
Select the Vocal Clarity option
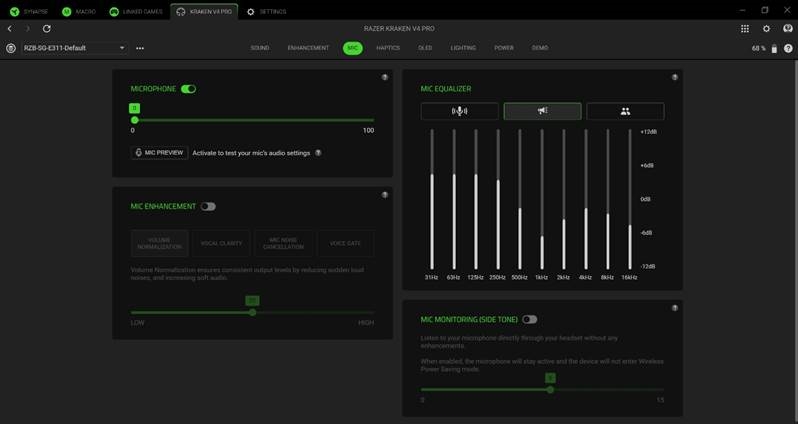221,243
